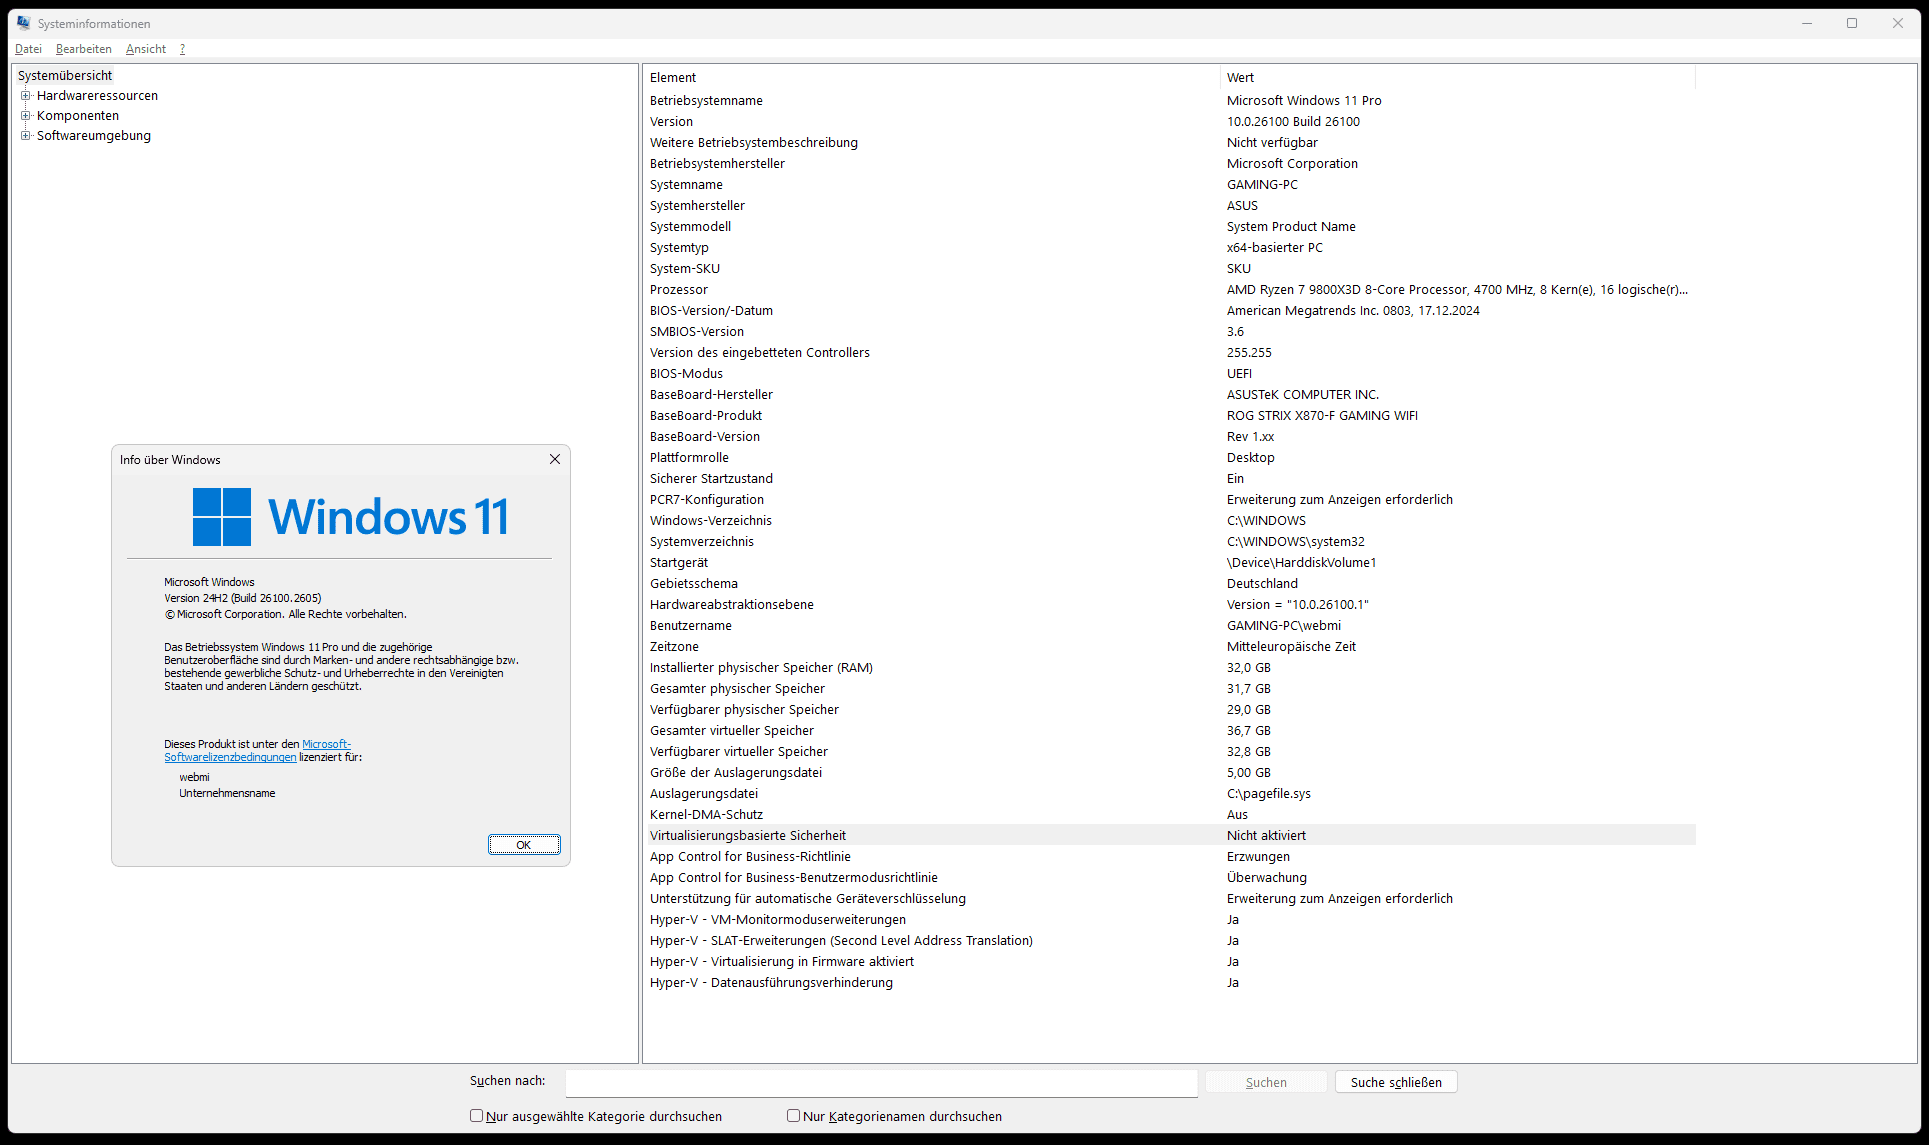Enable Nur ausgewählte Kategorie durchsuchen checkbox
This screenshot has height=1145, width=1929.
click(477, 1116)
